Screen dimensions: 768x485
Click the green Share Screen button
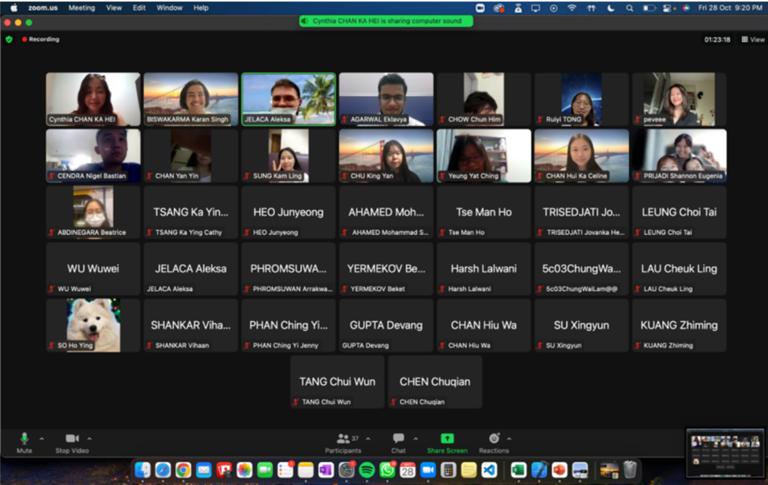point(447,442)
